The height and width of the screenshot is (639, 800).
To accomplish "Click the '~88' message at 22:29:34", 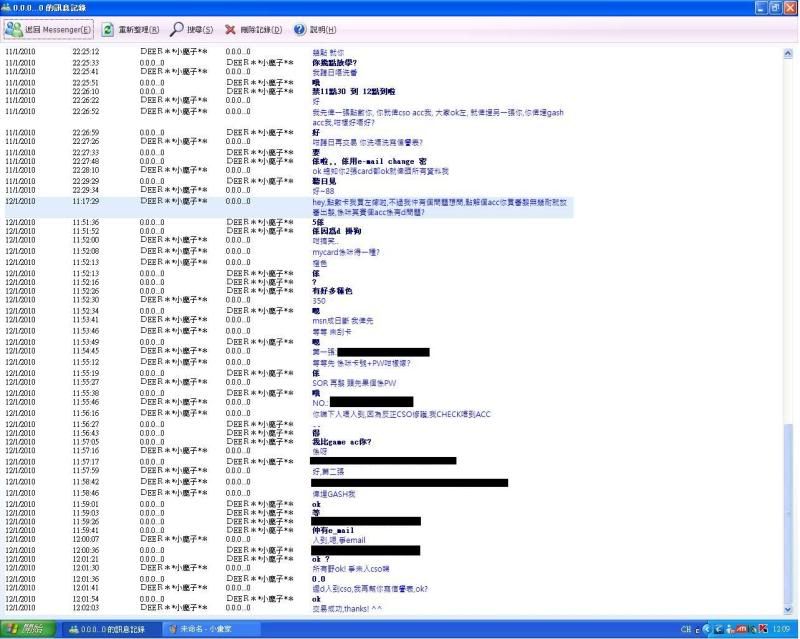I will [323, 191].
